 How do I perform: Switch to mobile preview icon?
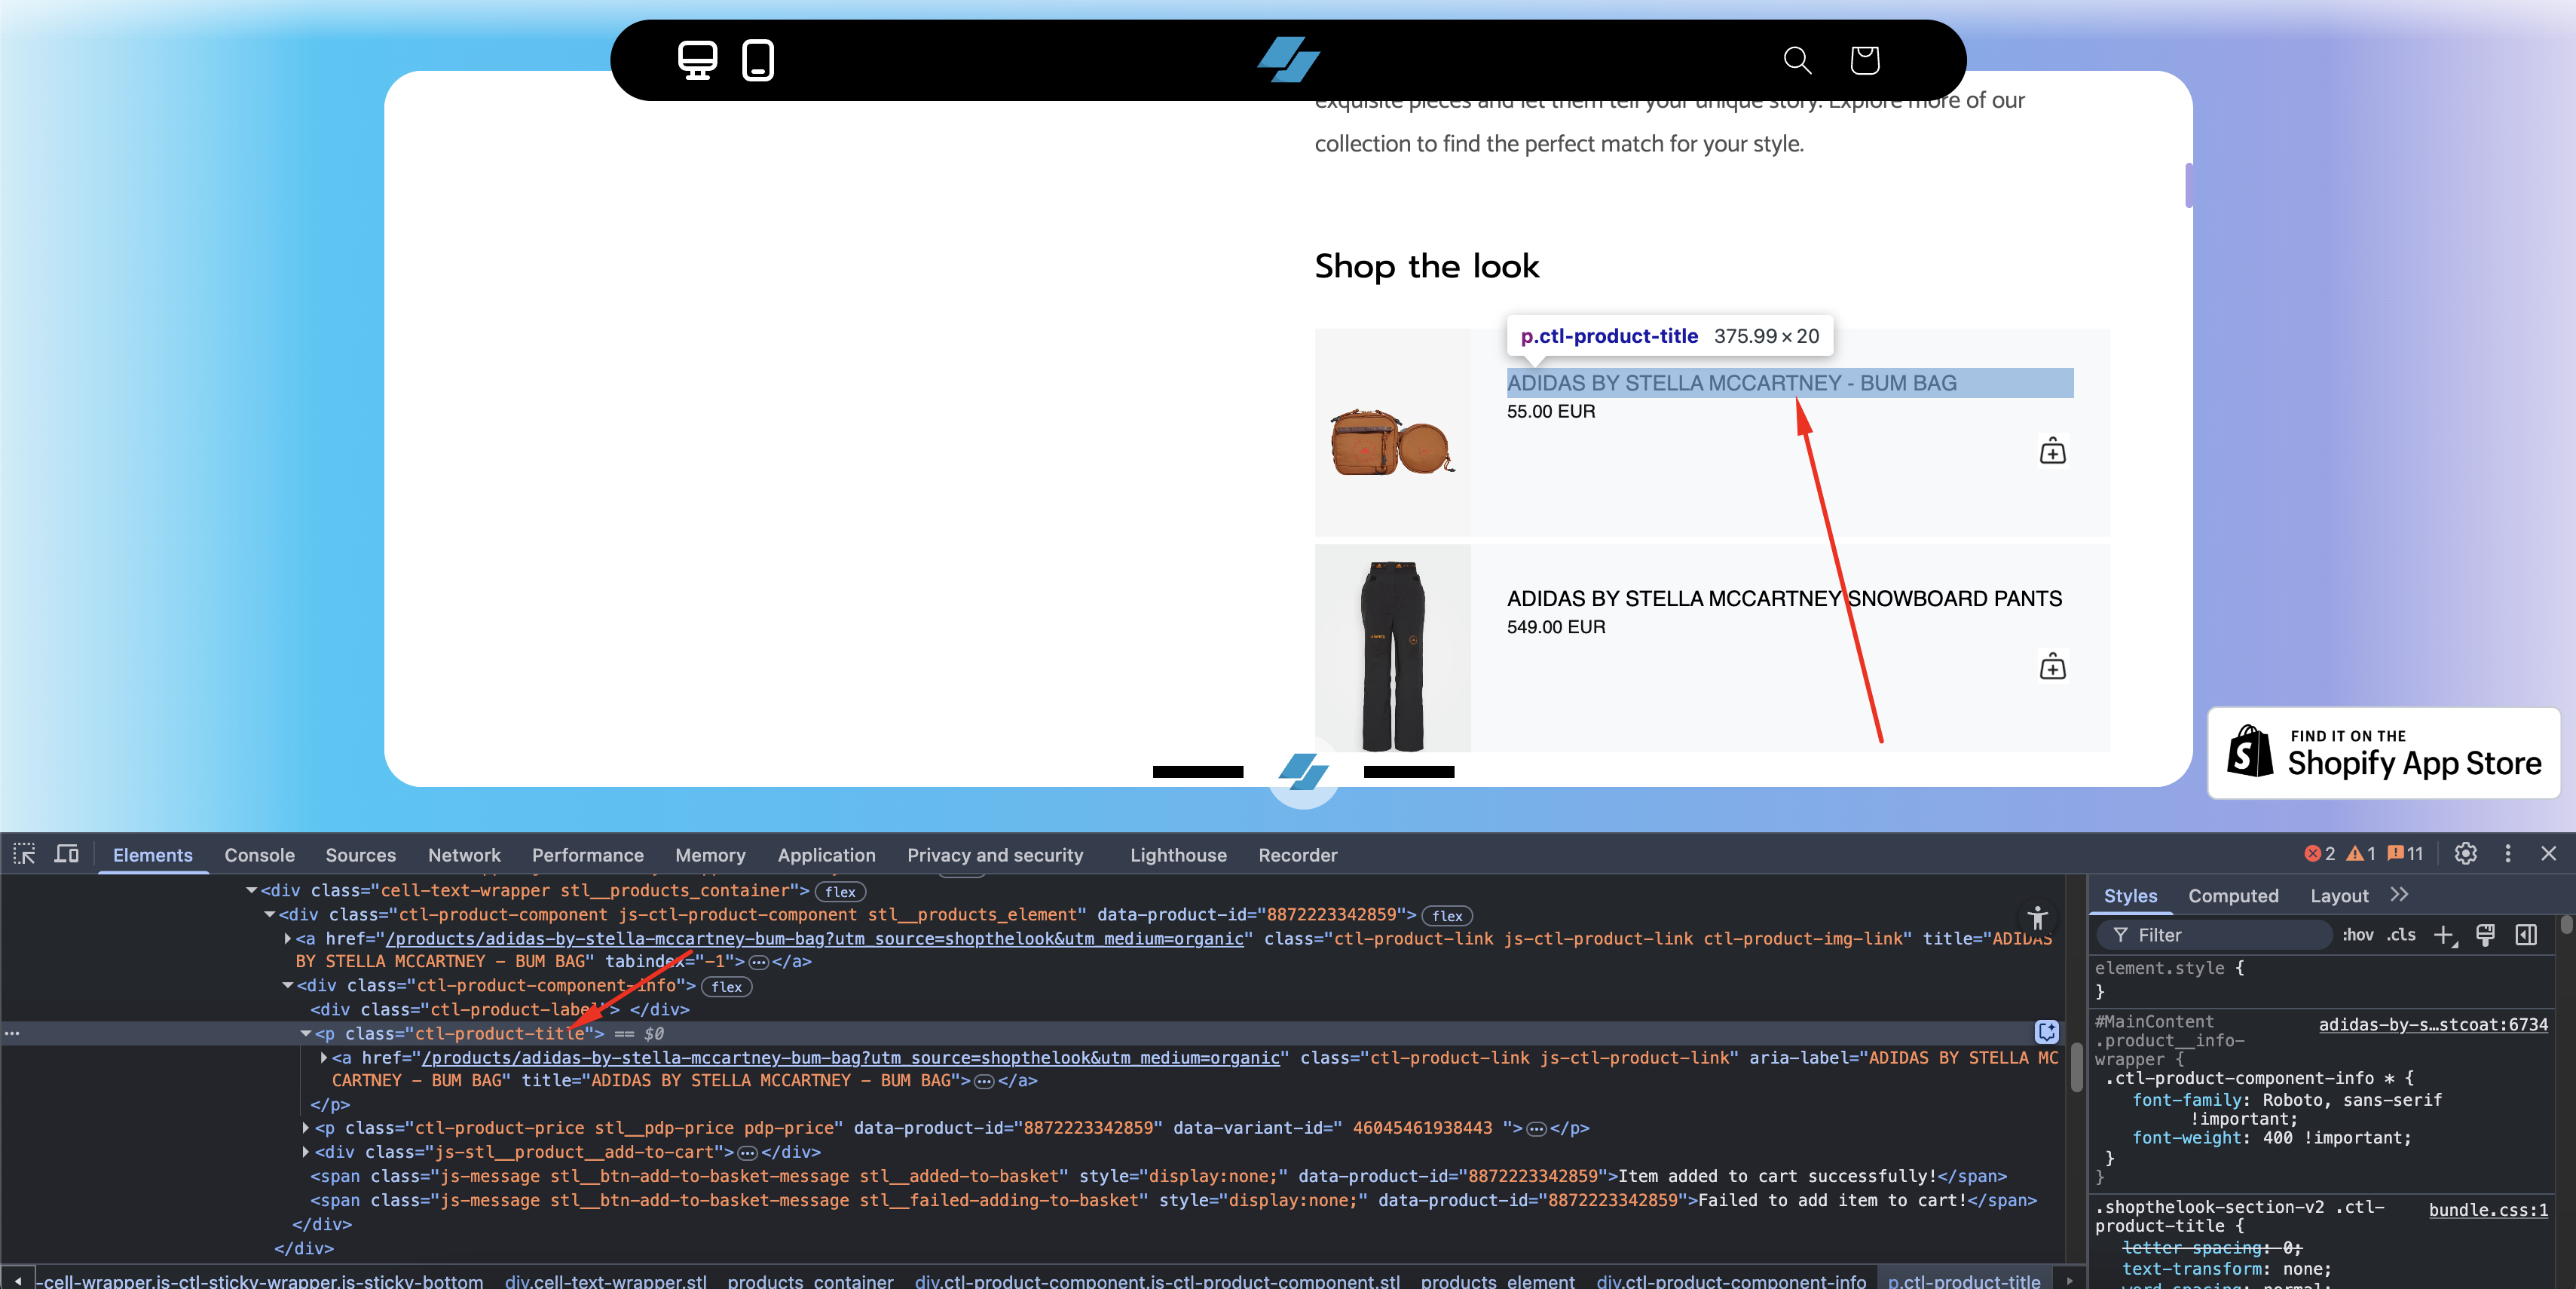(x=758, y=60)
